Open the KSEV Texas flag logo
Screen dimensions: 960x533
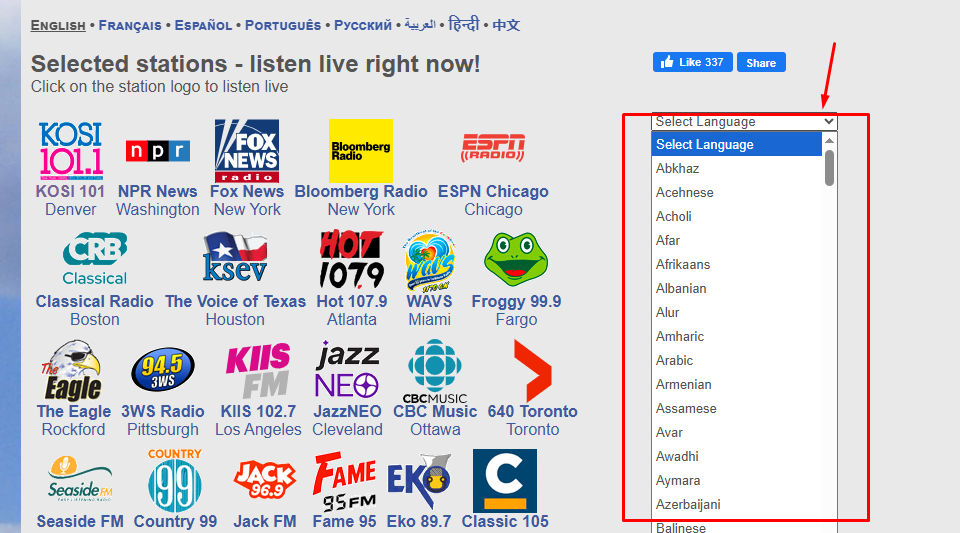[235, 257]
